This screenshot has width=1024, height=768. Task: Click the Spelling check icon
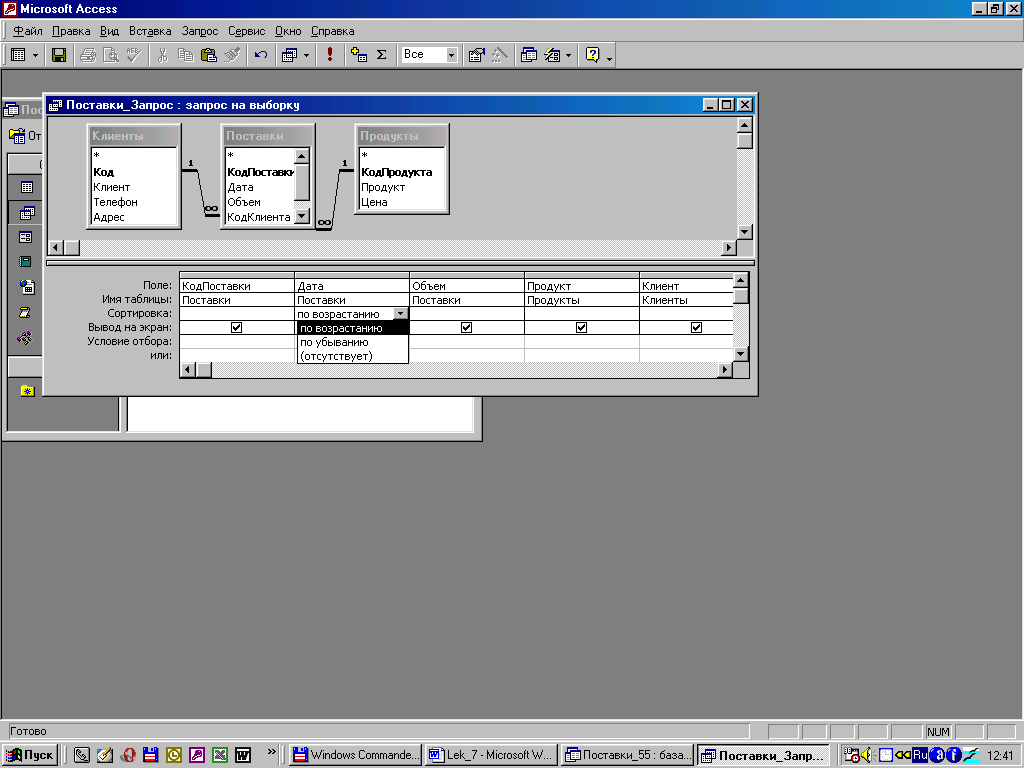pyautogui.click(x=134, y=55)
